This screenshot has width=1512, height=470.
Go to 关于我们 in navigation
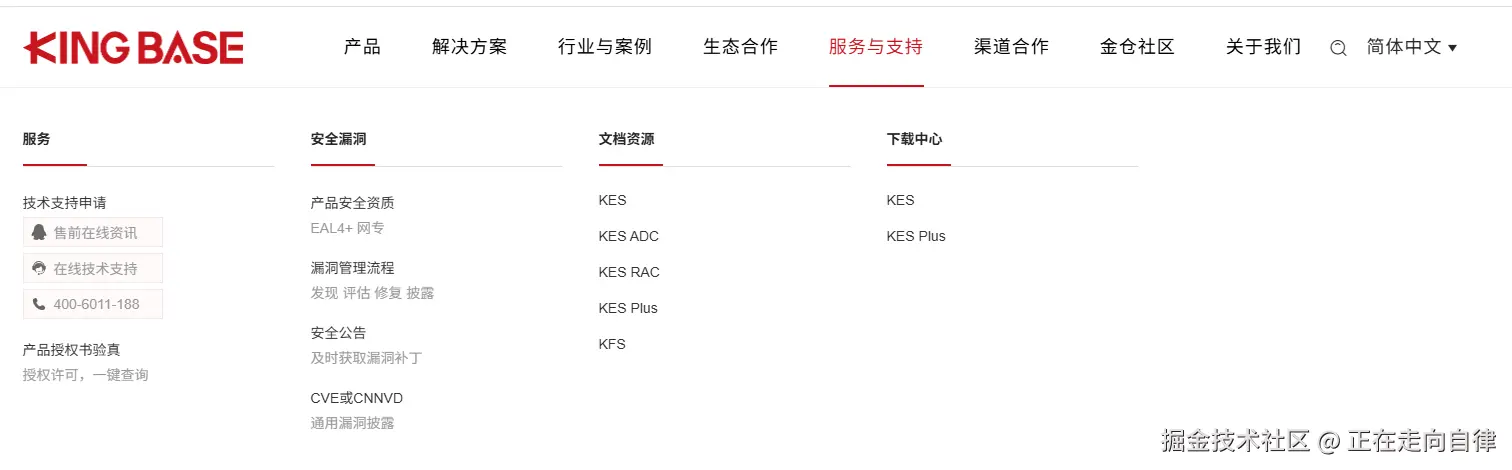coord(1263,47)
